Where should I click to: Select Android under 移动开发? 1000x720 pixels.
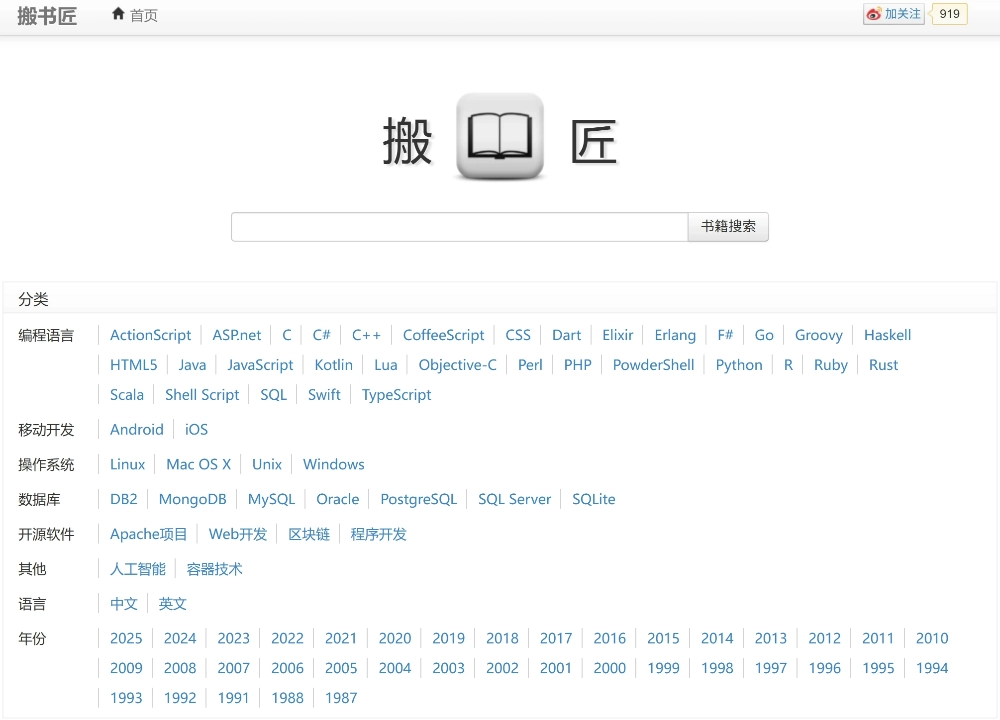(x=137, y=429)
